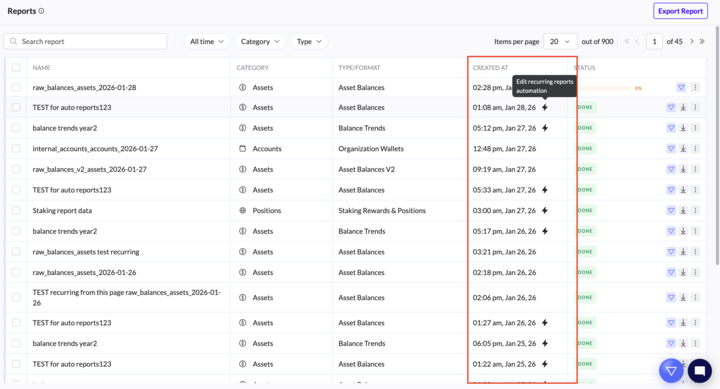Click bolt icon for 01:27 am, Jan 26 report
This screenshot has width=720, height=389.
pyautogui.click(x=545, y=323)
